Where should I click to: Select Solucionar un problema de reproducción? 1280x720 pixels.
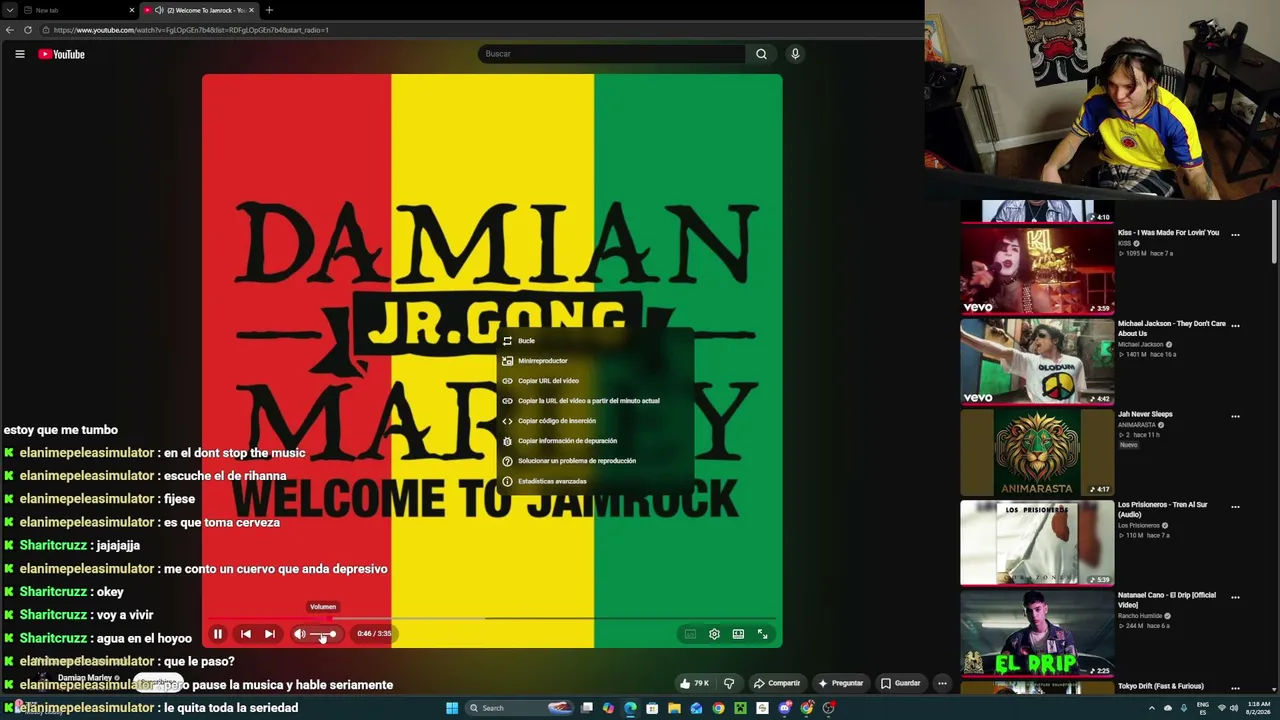[595, 461]
